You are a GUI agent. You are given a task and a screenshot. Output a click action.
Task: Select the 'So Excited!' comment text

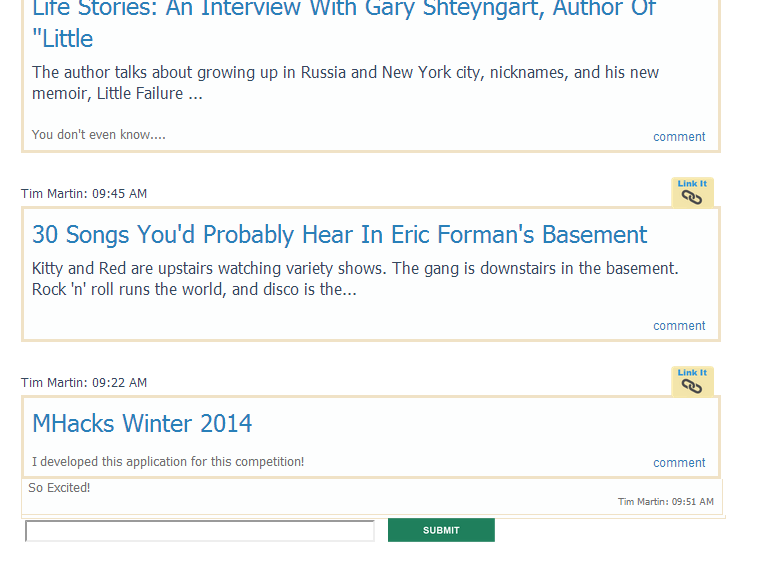(x=59, y=488)
